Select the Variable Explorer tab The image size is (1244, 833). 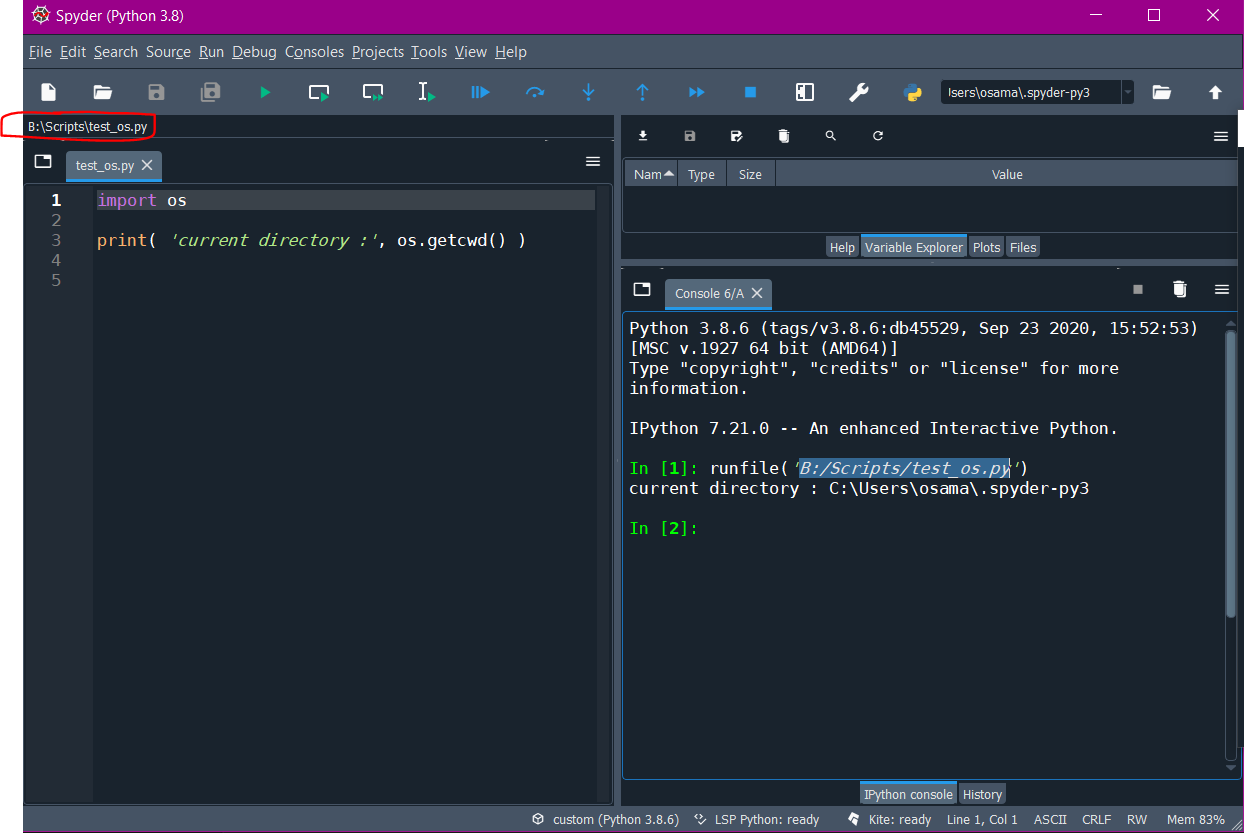tap(914, 247)
